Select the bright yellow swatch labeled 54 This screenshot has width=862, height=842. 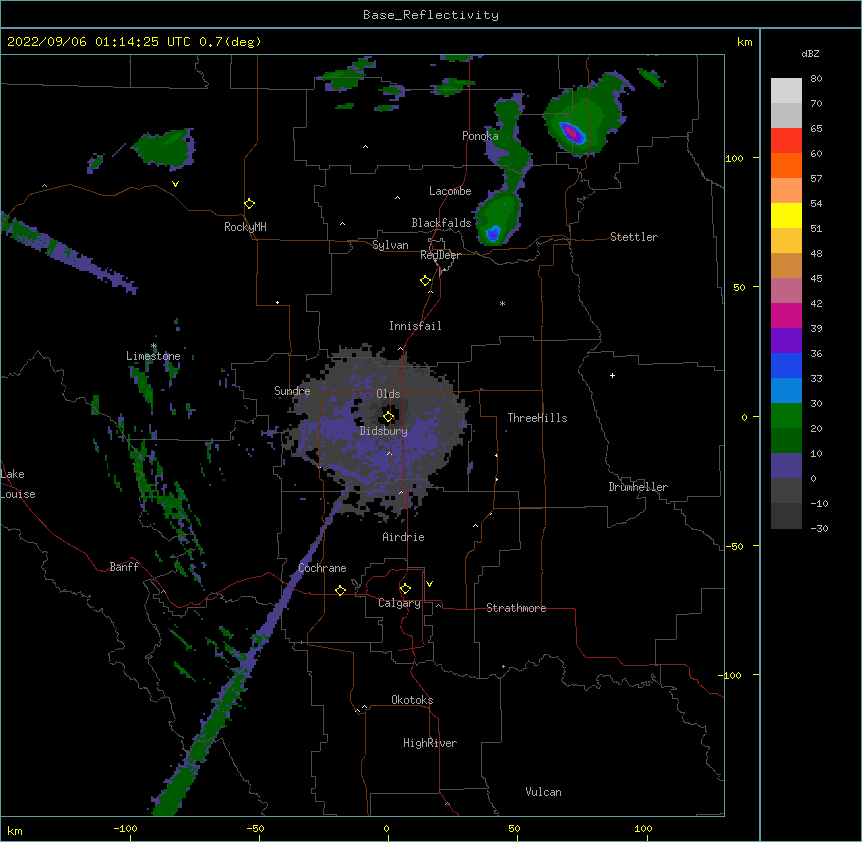tap(786, 215)
